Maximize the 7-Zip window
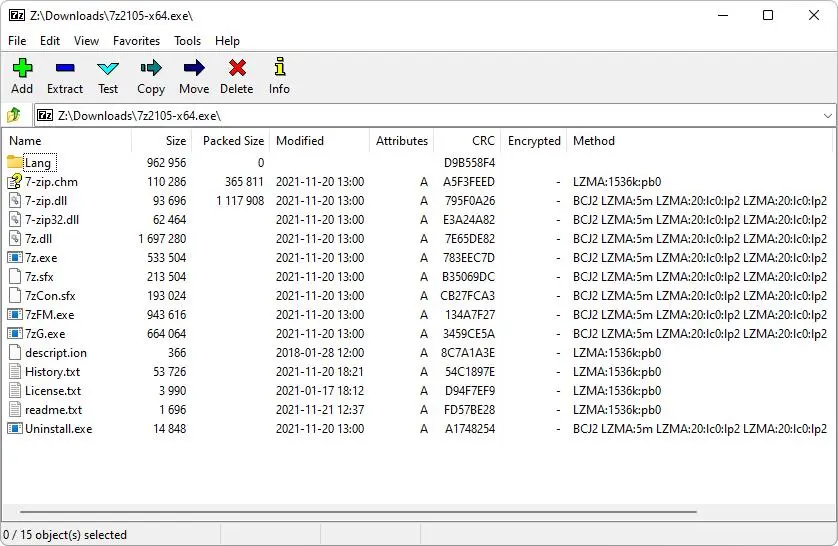This screenshot has height=546, width=838. coord(768,15)
